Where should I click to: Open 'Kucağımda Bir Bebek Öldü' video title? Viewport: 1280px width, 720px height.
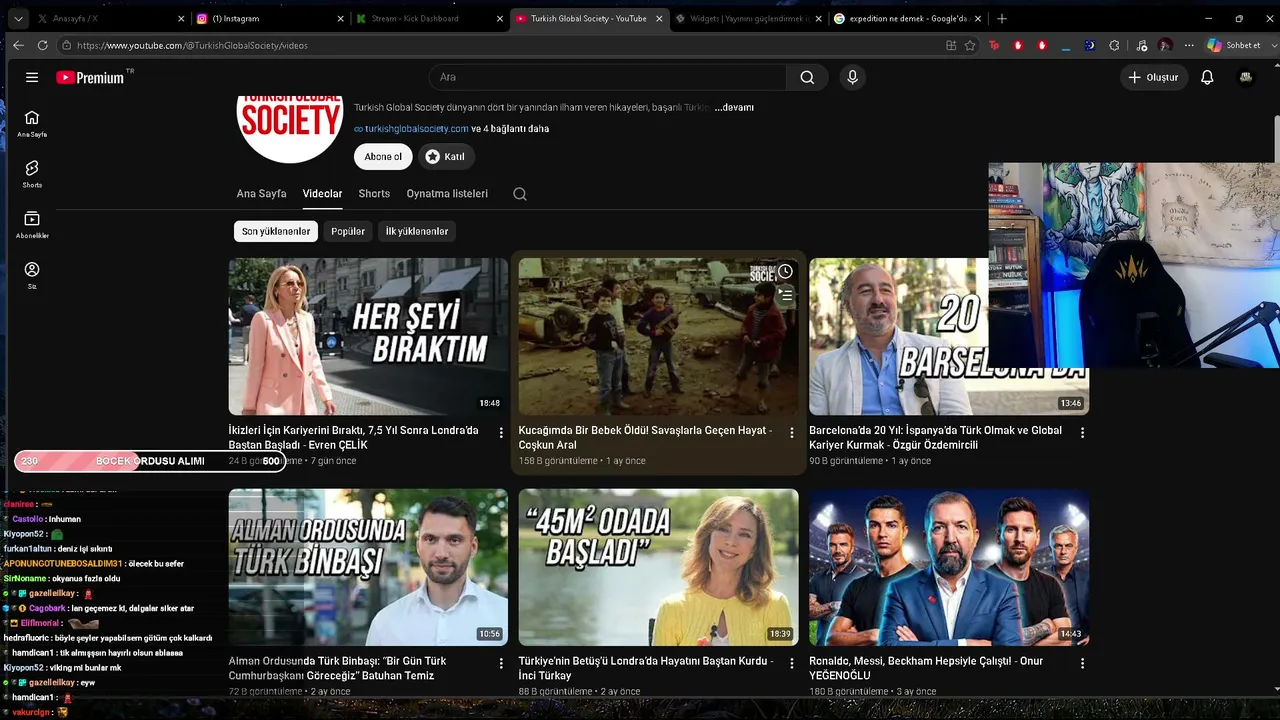click(x=645, y=438)
